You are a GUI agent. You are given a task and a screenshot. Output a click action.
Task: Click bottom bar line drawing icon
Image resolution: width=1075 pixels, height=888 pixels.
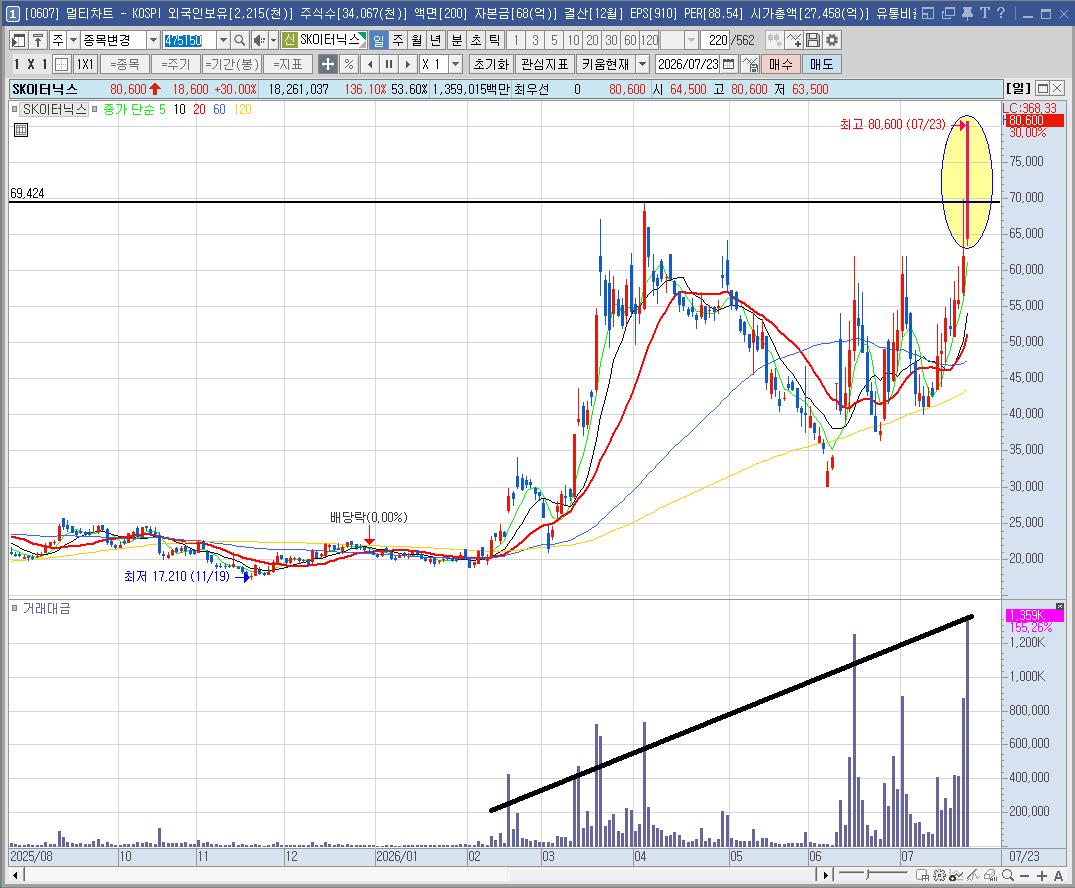[x=973, y=875]
